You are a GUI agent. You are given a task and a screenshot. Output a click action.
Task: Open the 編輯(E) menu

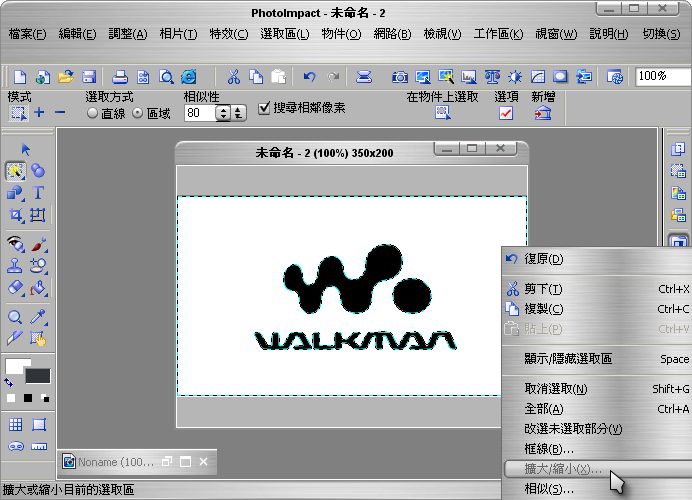point(77,34)
